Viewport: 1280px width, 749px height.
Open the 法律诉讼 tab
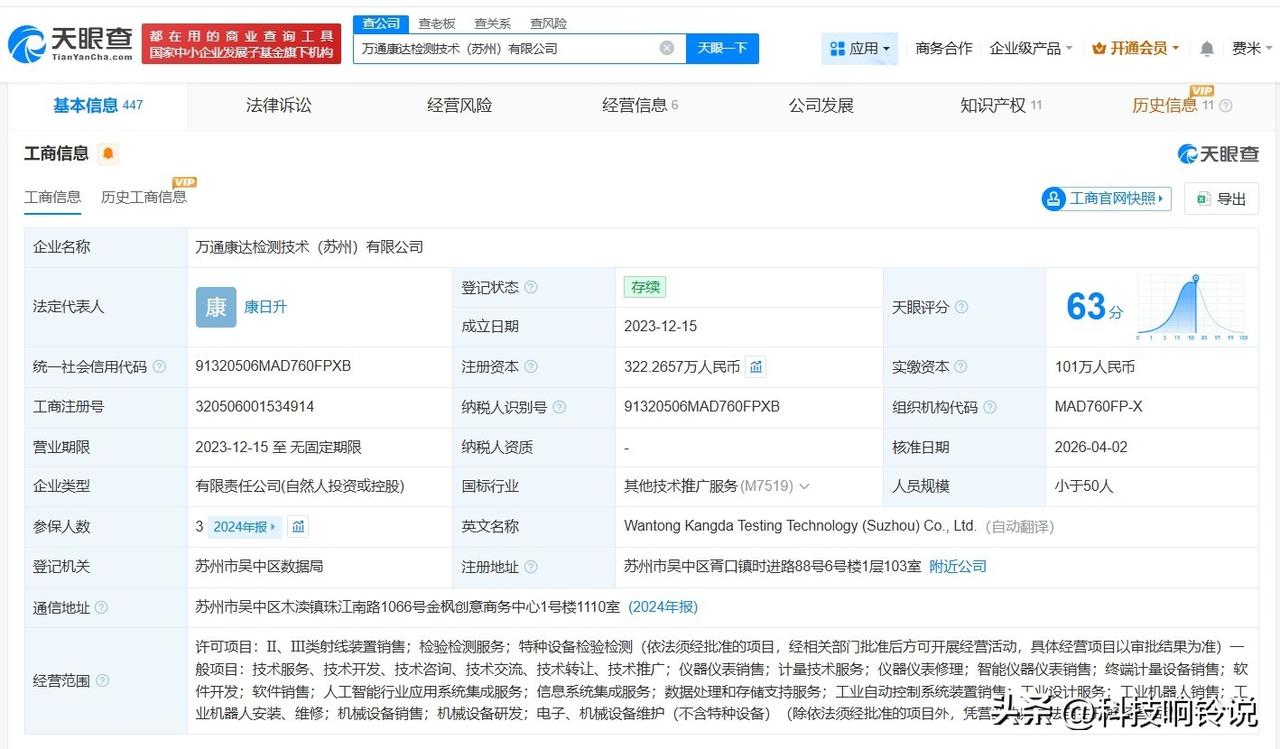279,105
